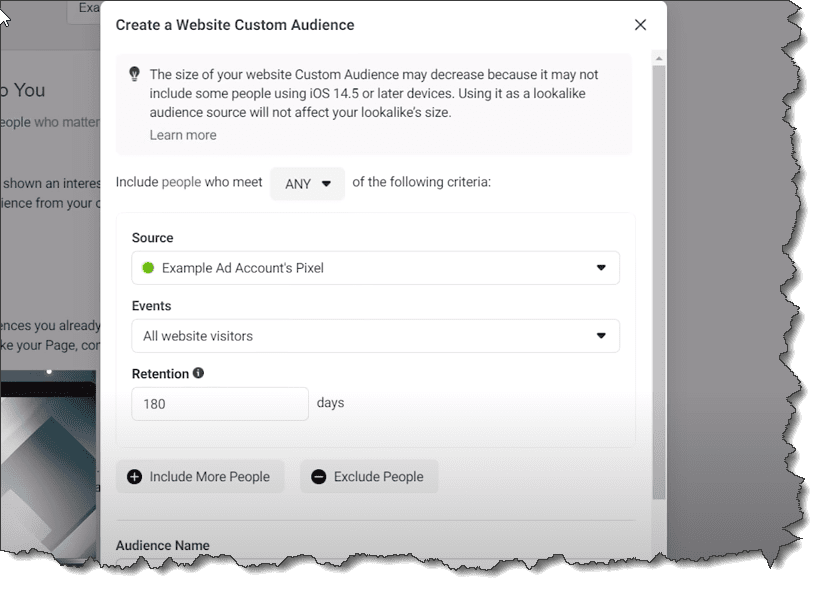Click the green pixel status dot

click(x=148, y=268)
